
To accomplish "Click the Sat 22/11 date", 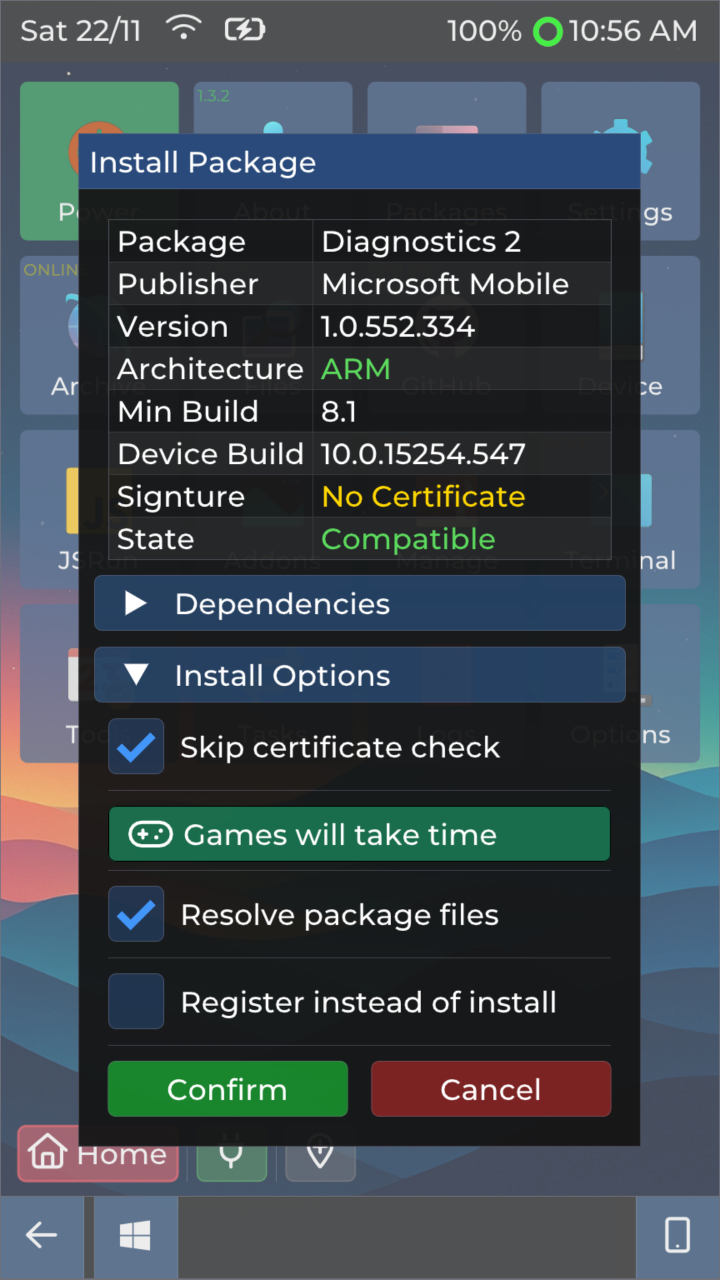I will 81,31.
